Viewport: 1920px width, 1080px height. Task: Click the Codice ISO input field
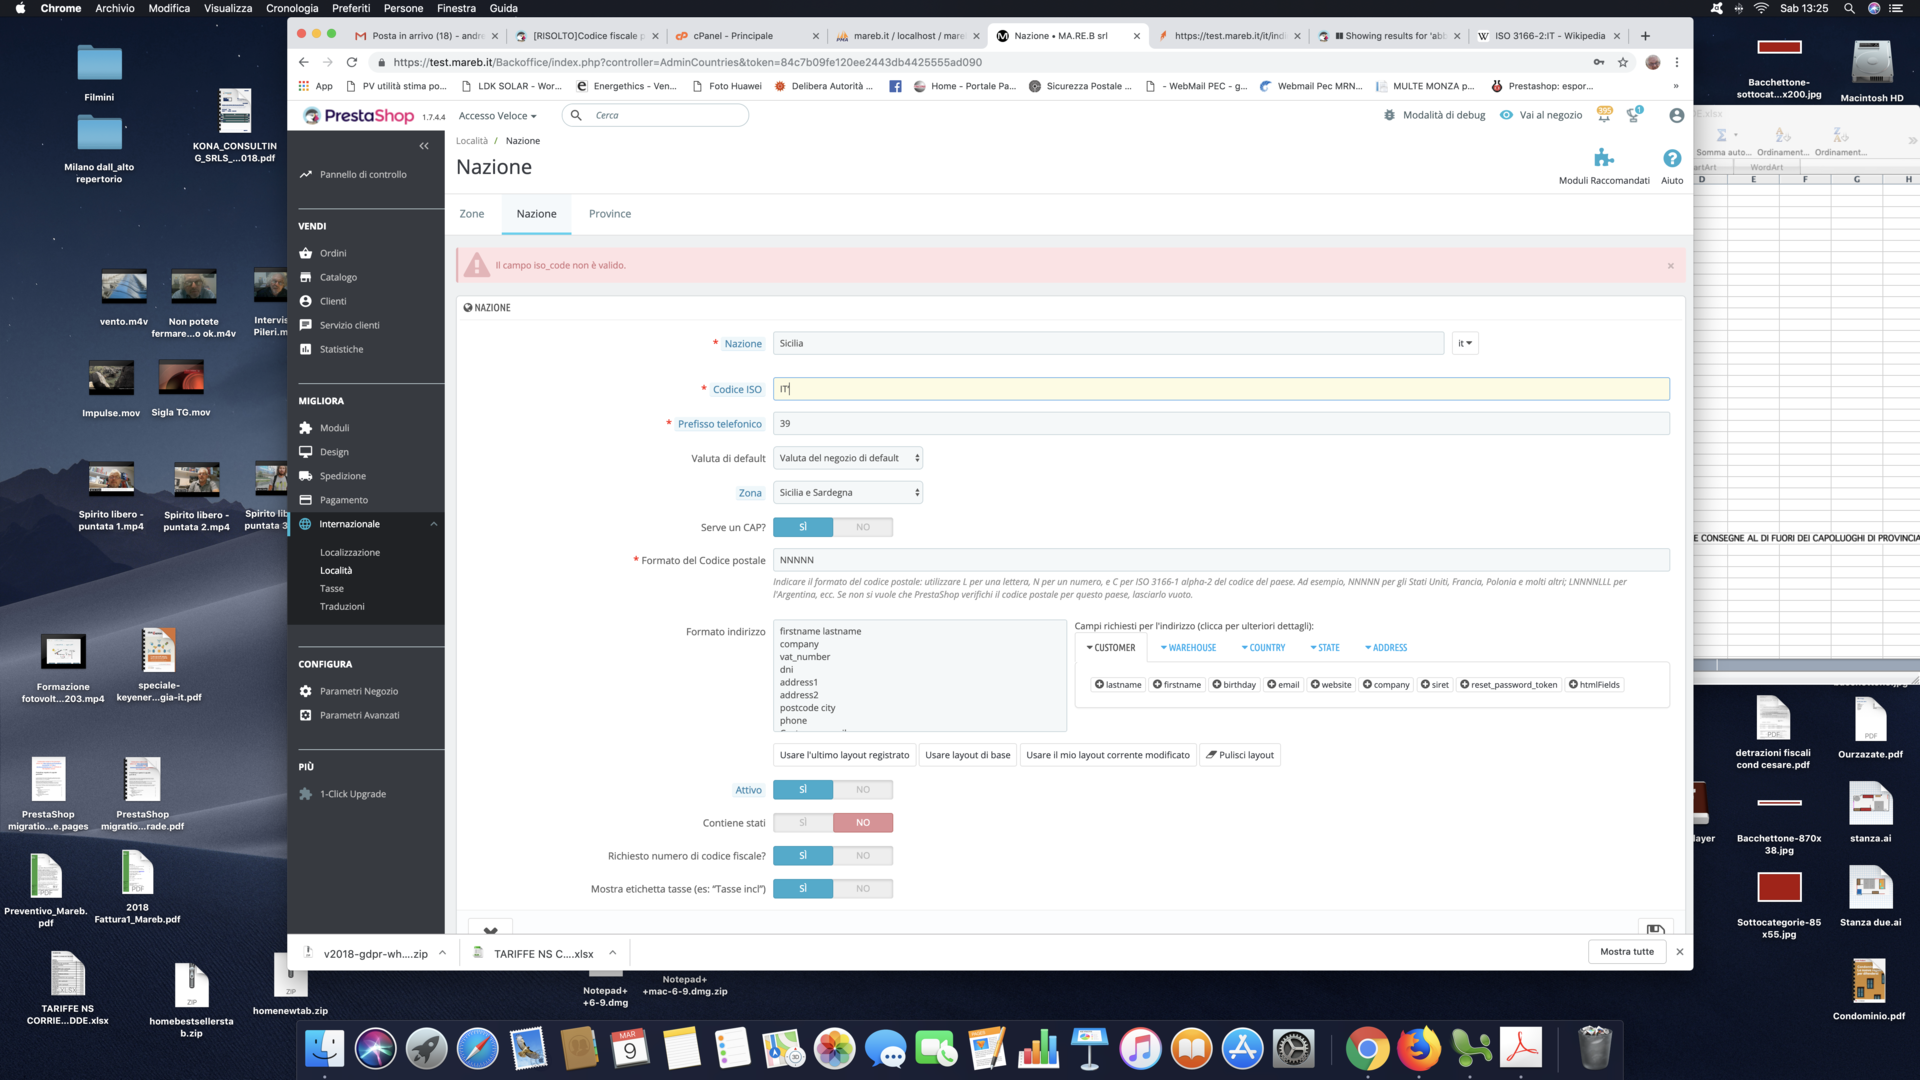[x=1220, y=389]
